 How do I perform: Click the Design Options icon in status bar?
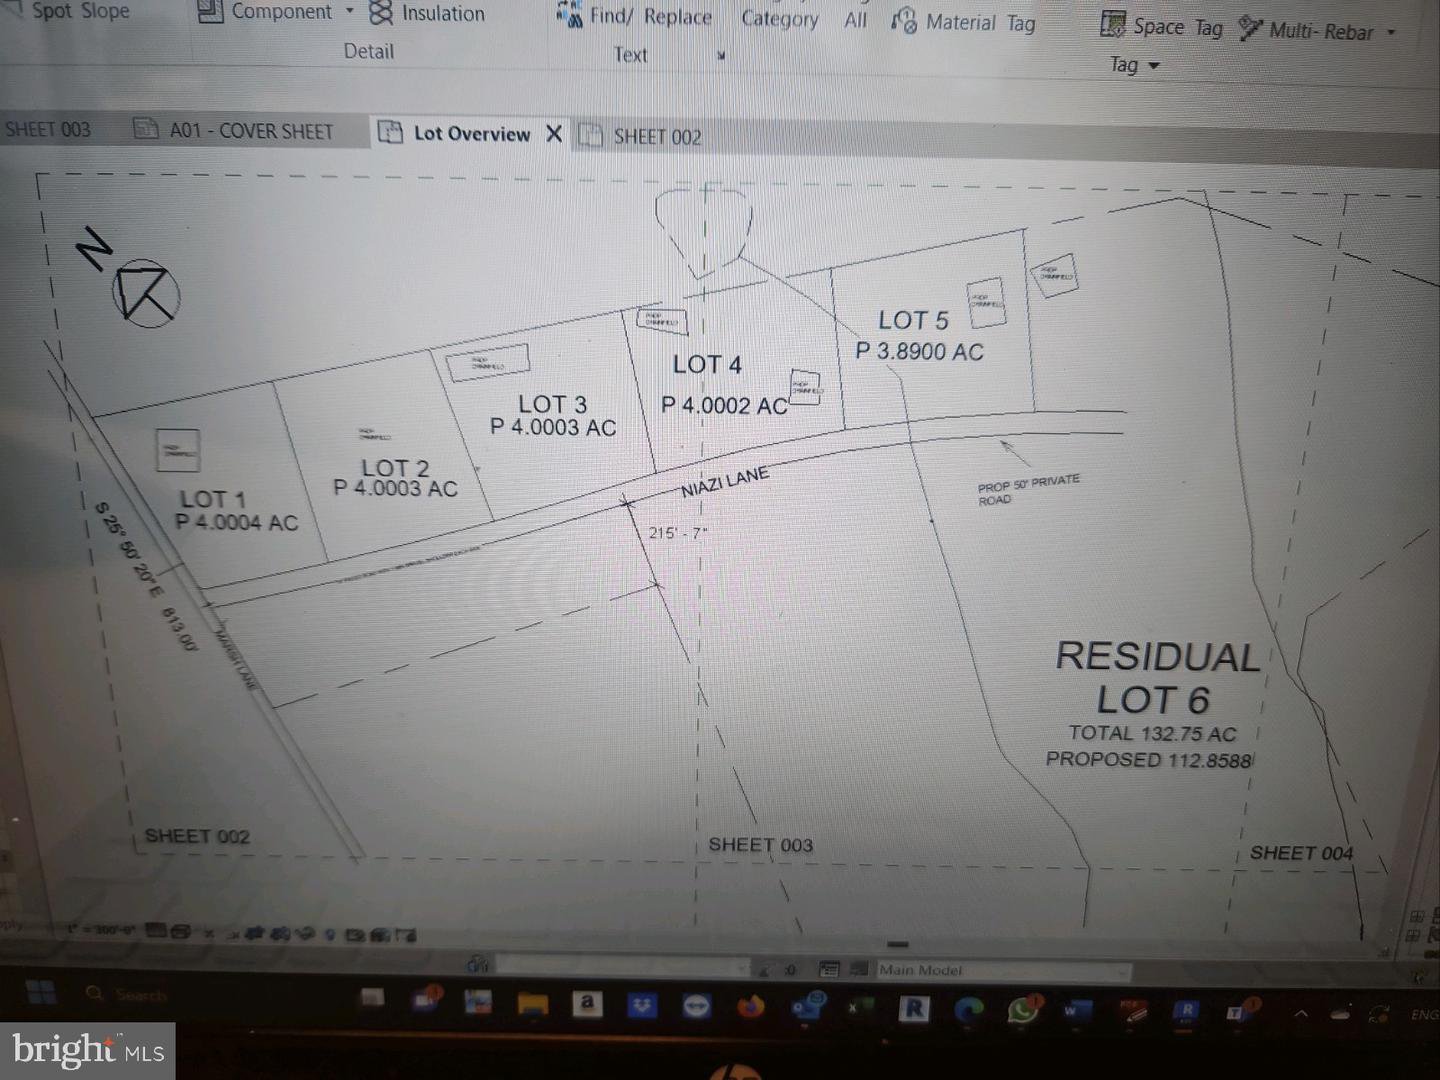829,969
